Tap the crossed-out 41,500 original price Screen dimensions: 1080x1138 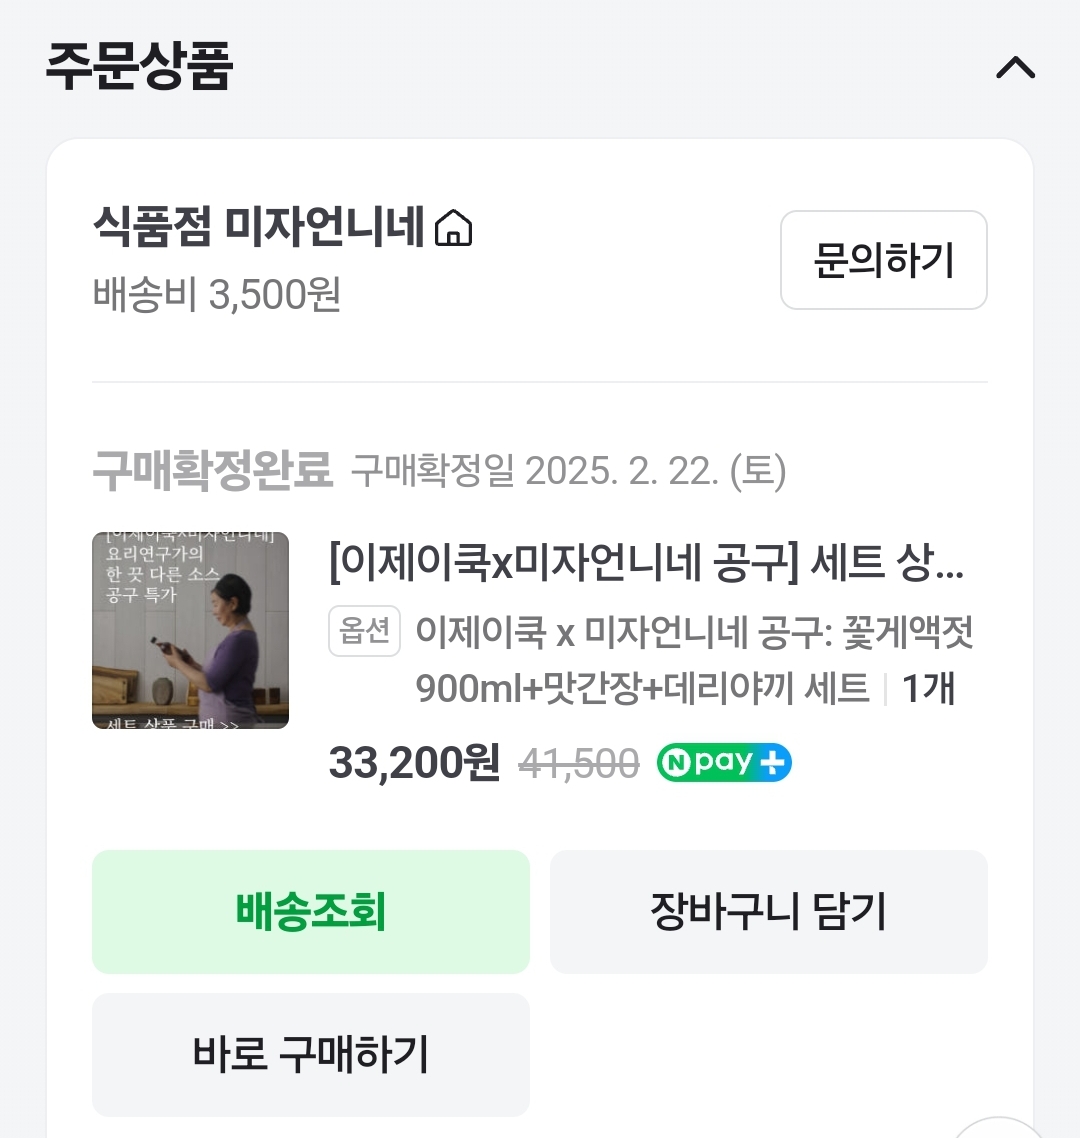579,765
